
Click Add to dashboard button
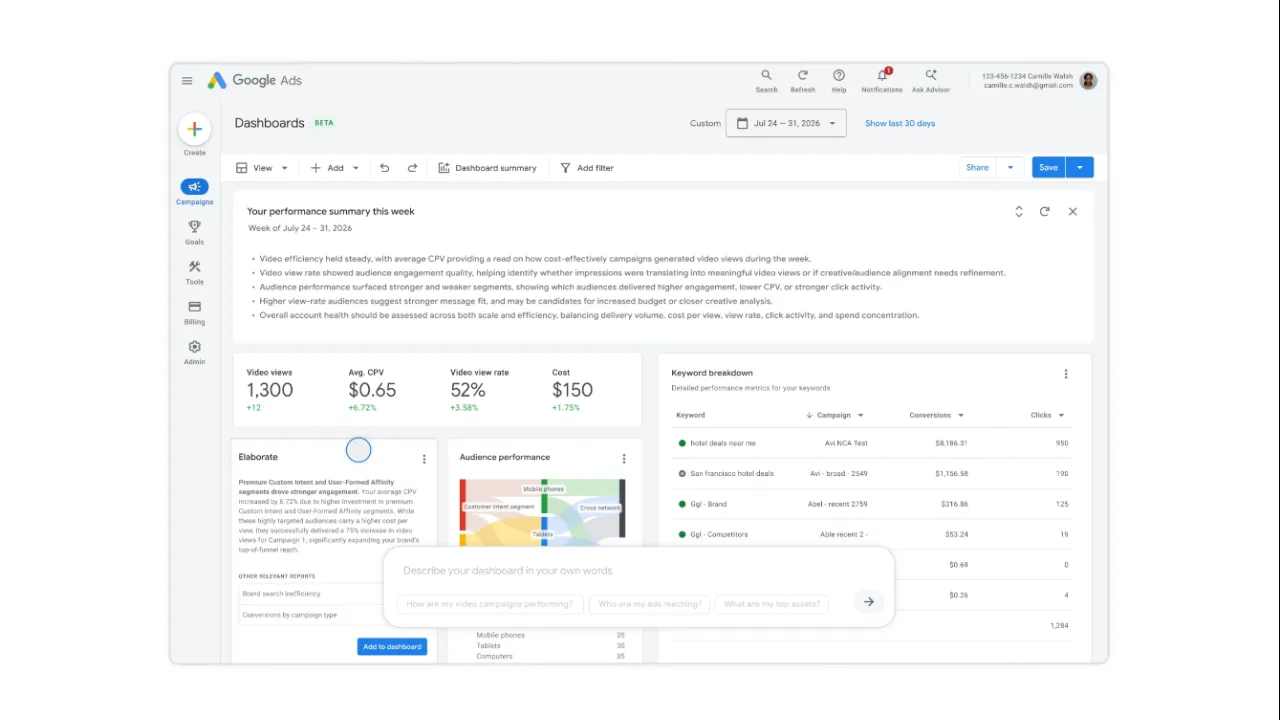click(392, 647)
